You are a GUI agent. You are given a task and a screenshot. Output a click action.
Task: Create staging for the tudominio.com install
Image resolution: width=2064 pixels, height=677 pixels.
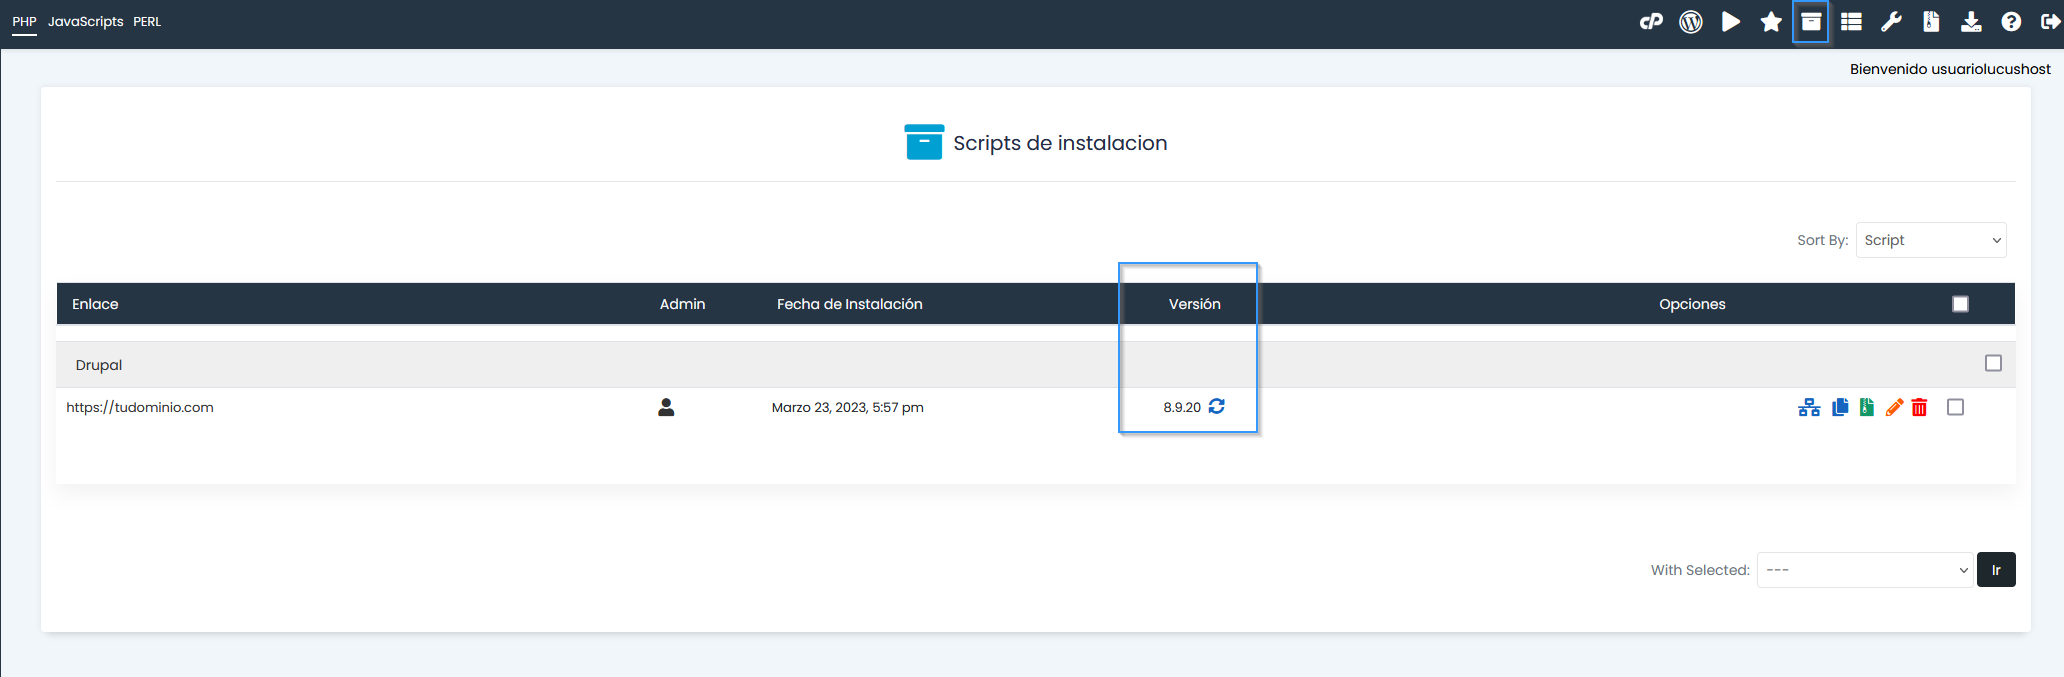(1809, 407)
